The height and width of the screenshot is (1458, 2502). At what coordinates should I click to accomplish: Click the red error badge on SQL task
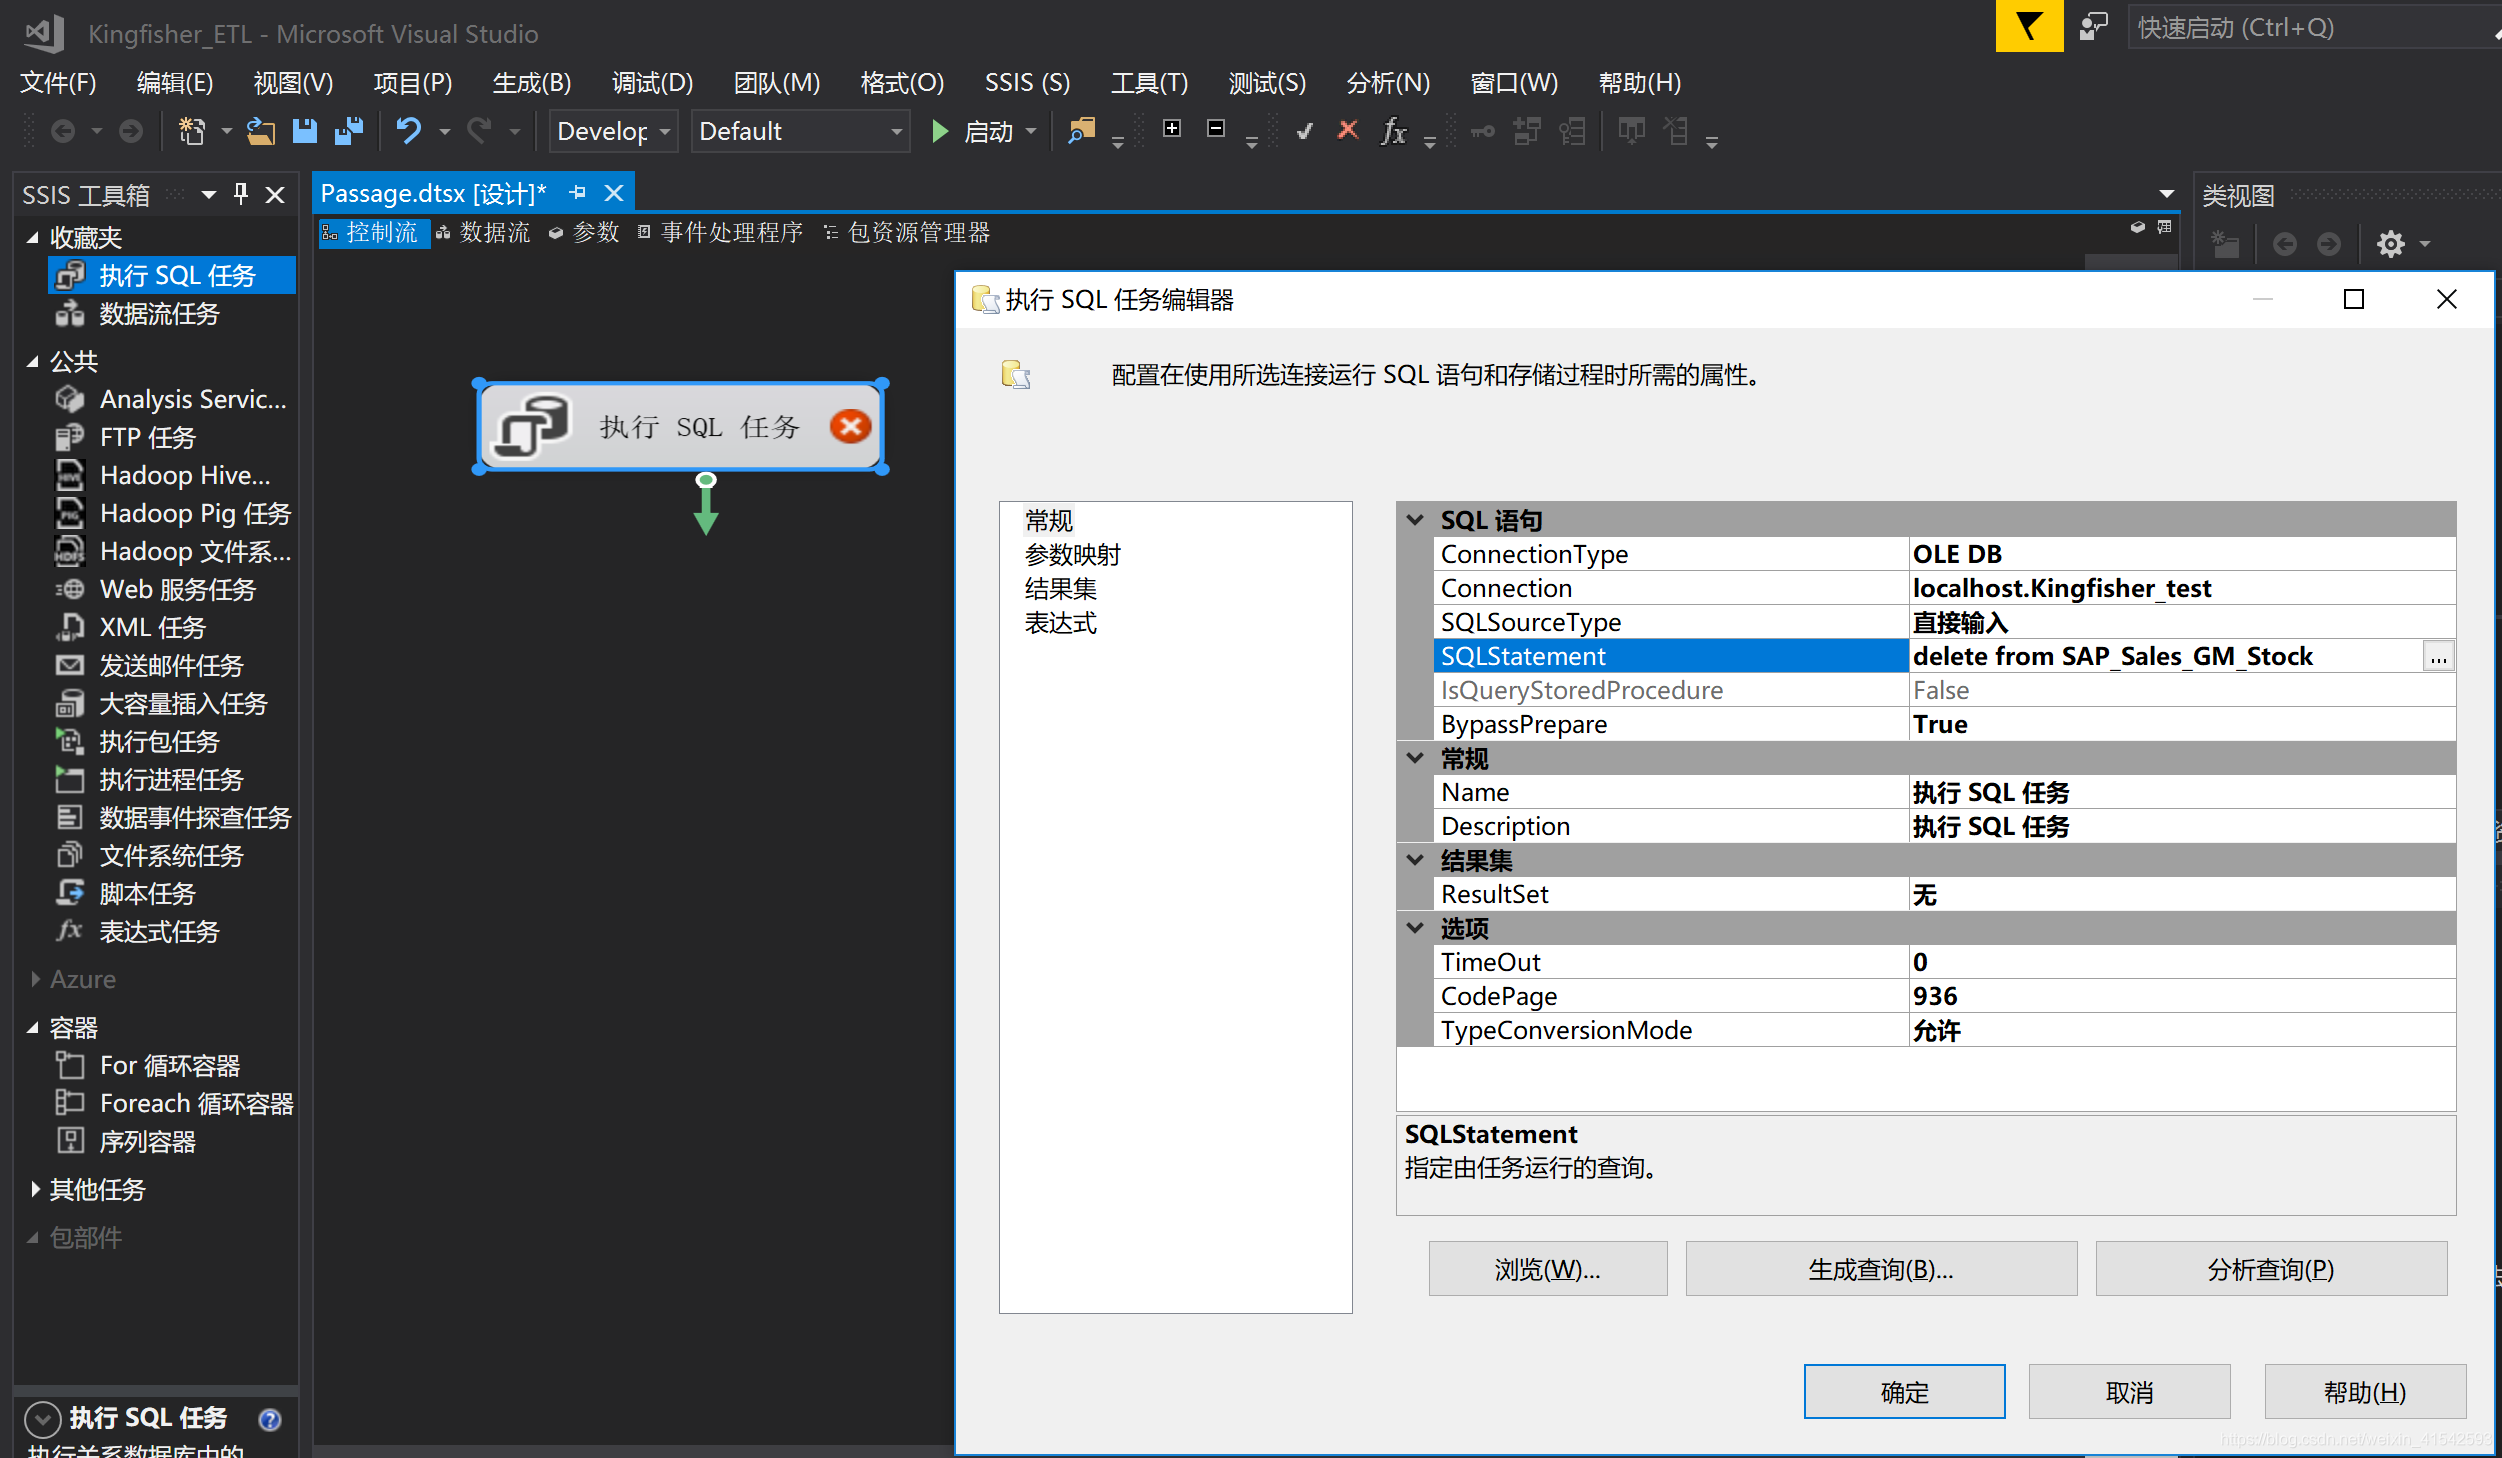[850, 427]
